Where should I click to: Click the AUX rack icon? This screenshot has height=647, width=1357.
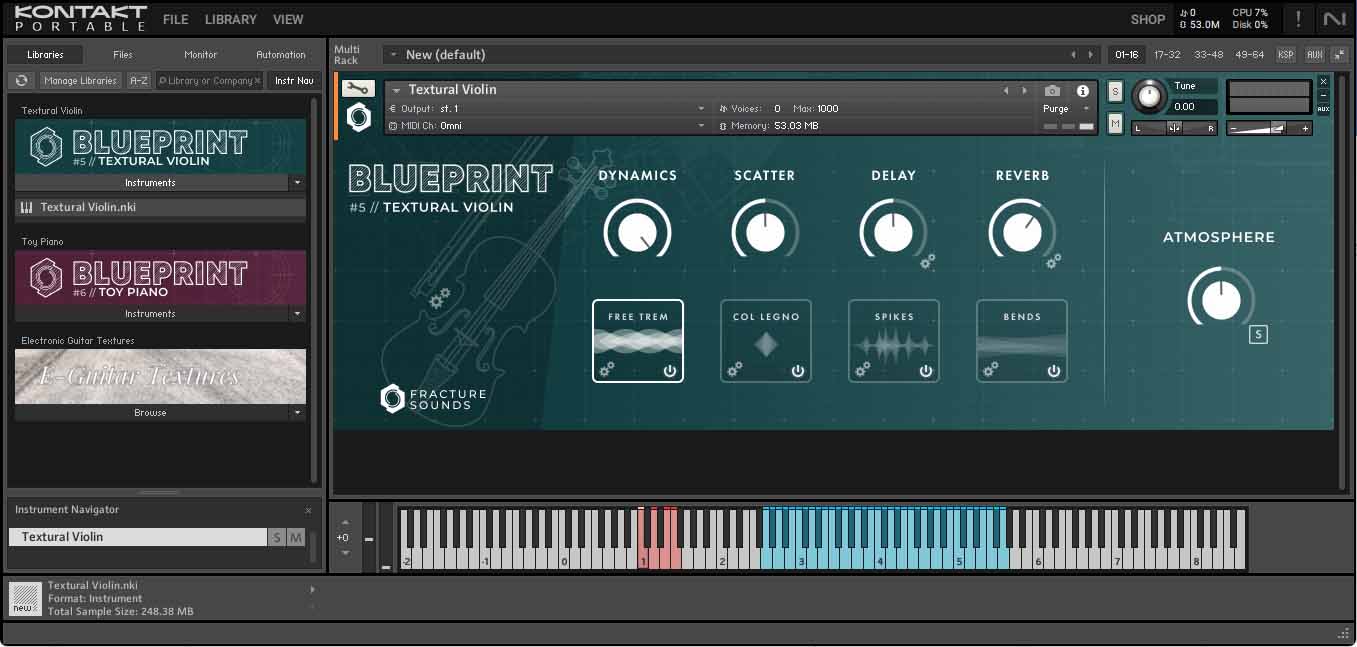pos(1314,54)
